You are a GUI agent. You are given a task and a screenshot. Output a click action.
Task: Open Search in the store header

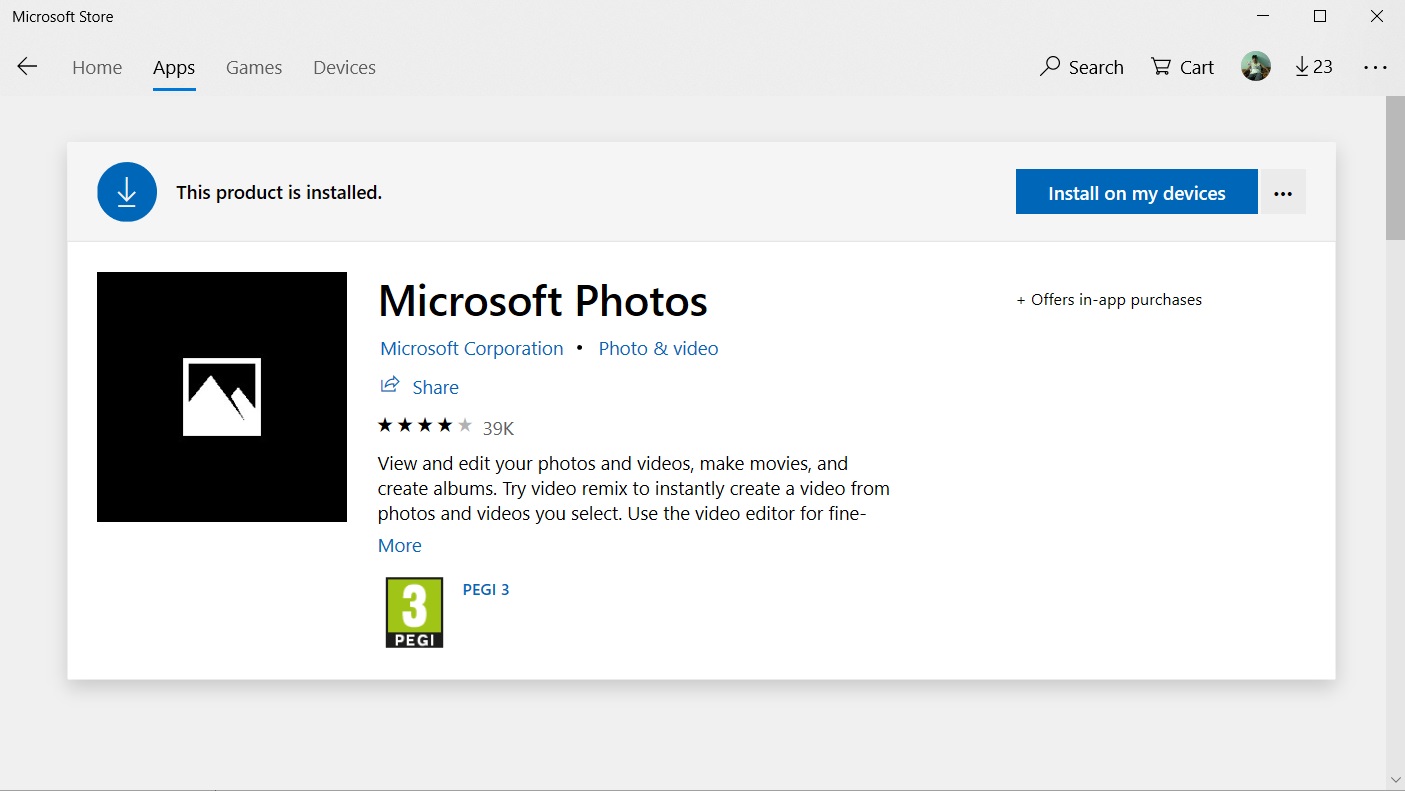1082,67
